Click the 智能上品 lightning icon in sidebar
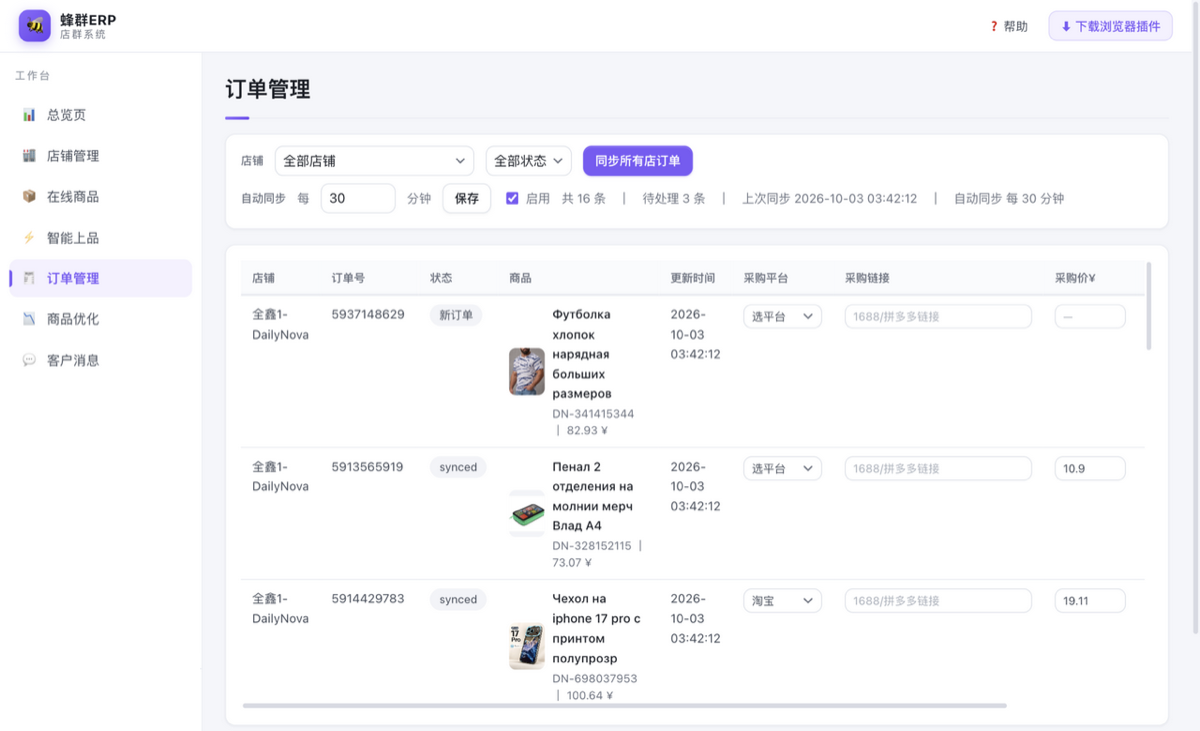This screenshot has width=1200, height=731. [x=29, y=238]
